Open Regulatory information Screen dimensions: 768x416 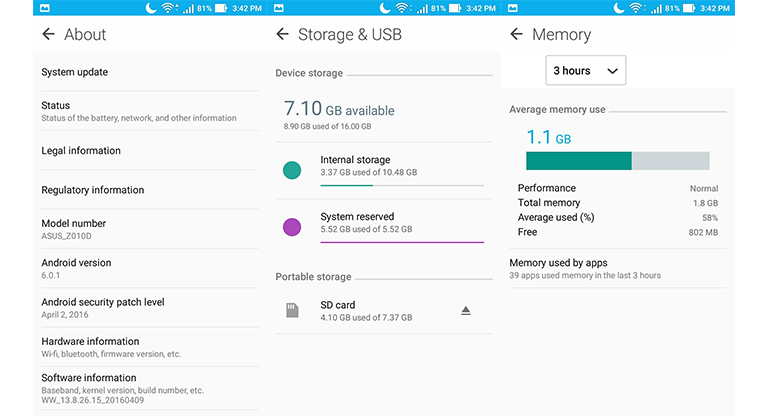pos(150,190)
